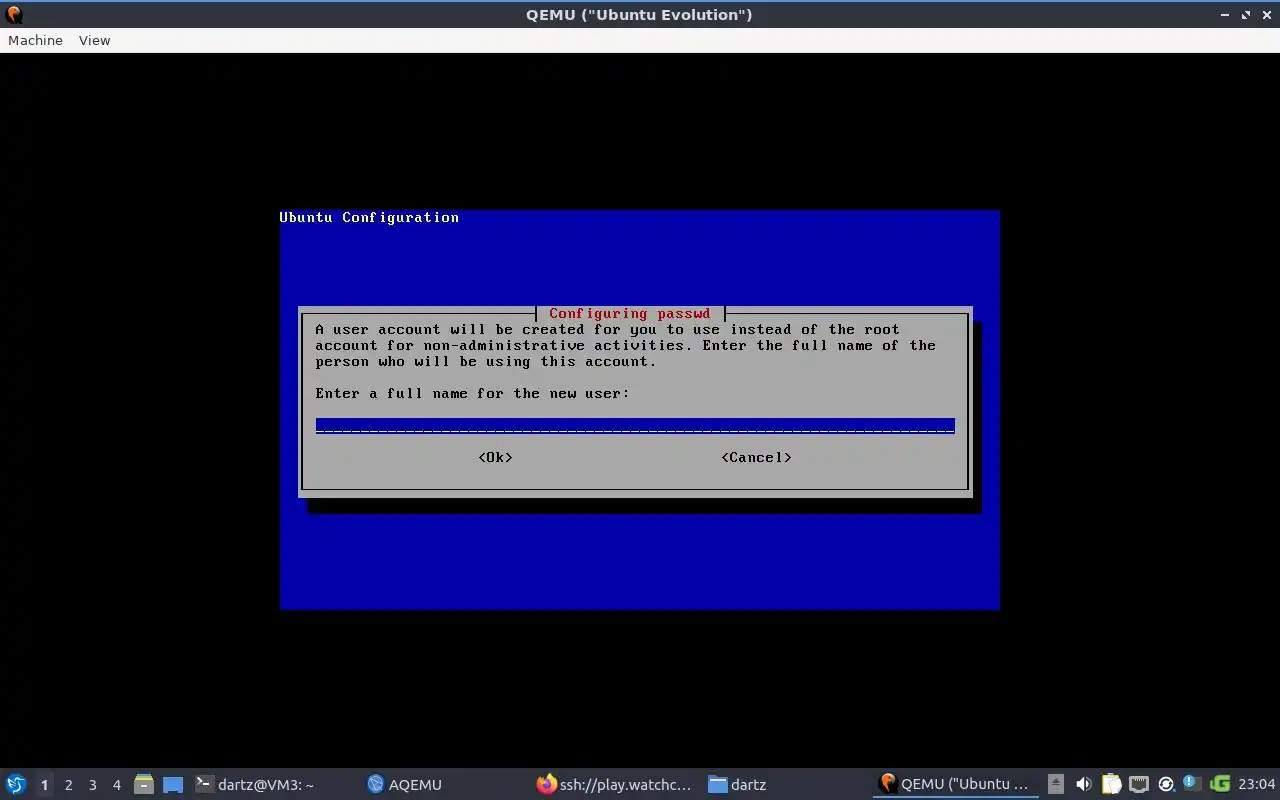The width and height of the screenshot is (1280, 800).
Task: Confirm with the <Ok> button
Action: (x=495, y=457)
